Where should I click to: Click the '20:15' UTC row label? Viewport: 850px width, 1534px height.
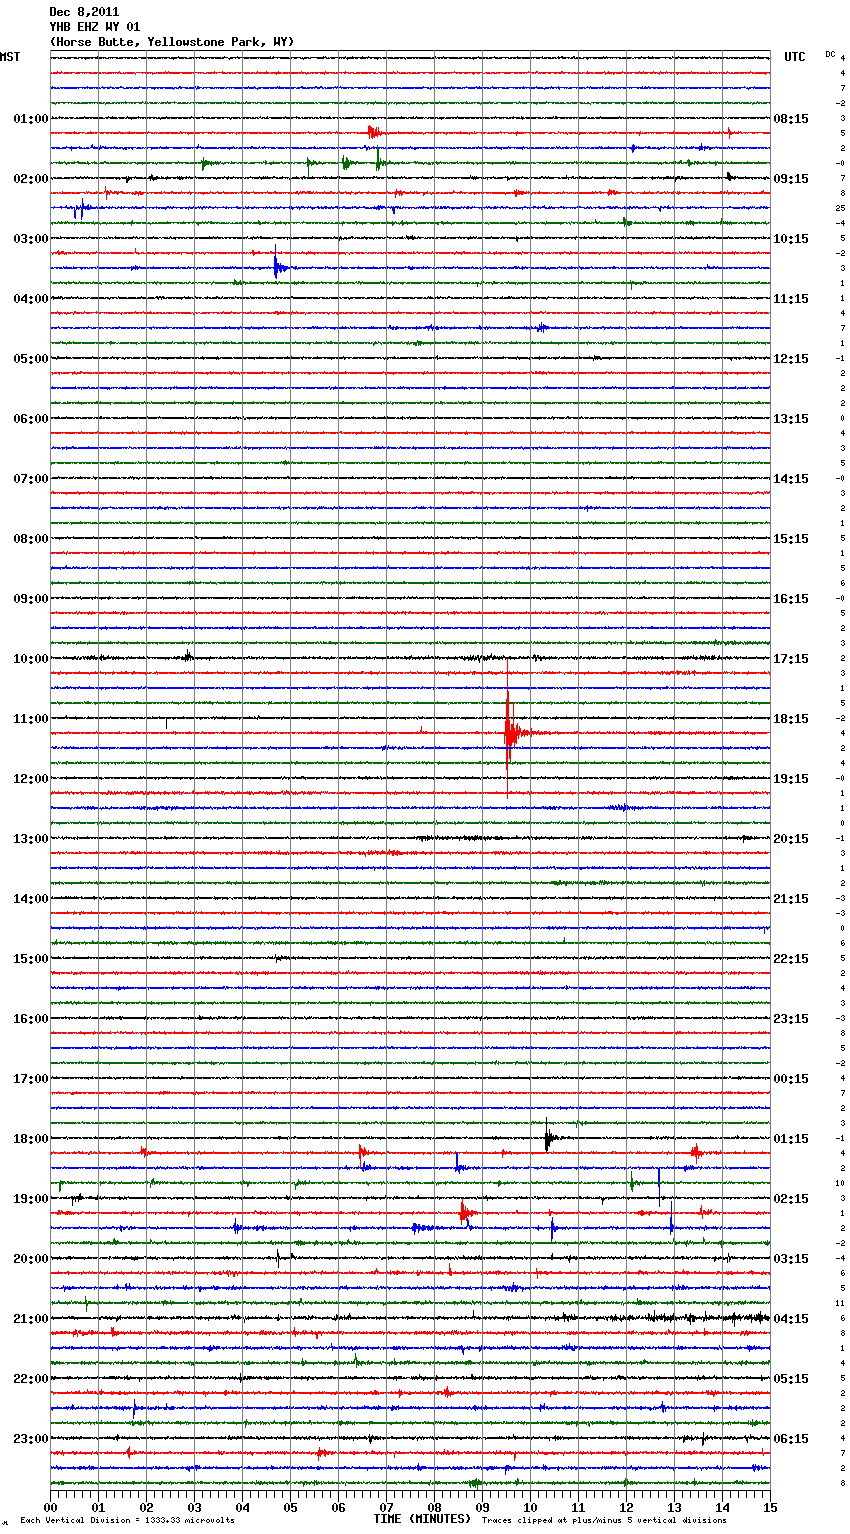pos(791,839)
